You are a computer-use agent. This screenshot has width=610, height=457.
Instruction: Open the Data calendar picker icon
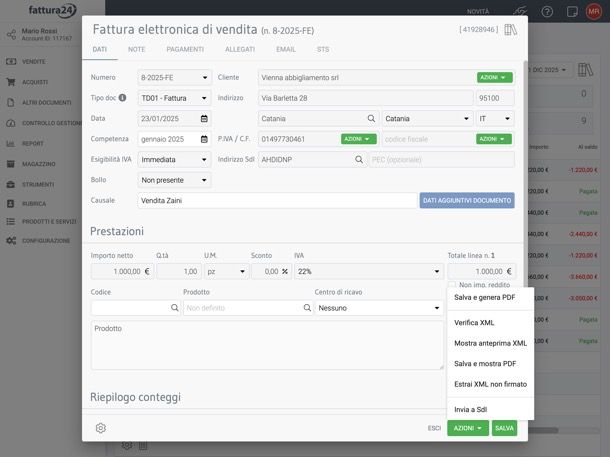pos(205,118)
